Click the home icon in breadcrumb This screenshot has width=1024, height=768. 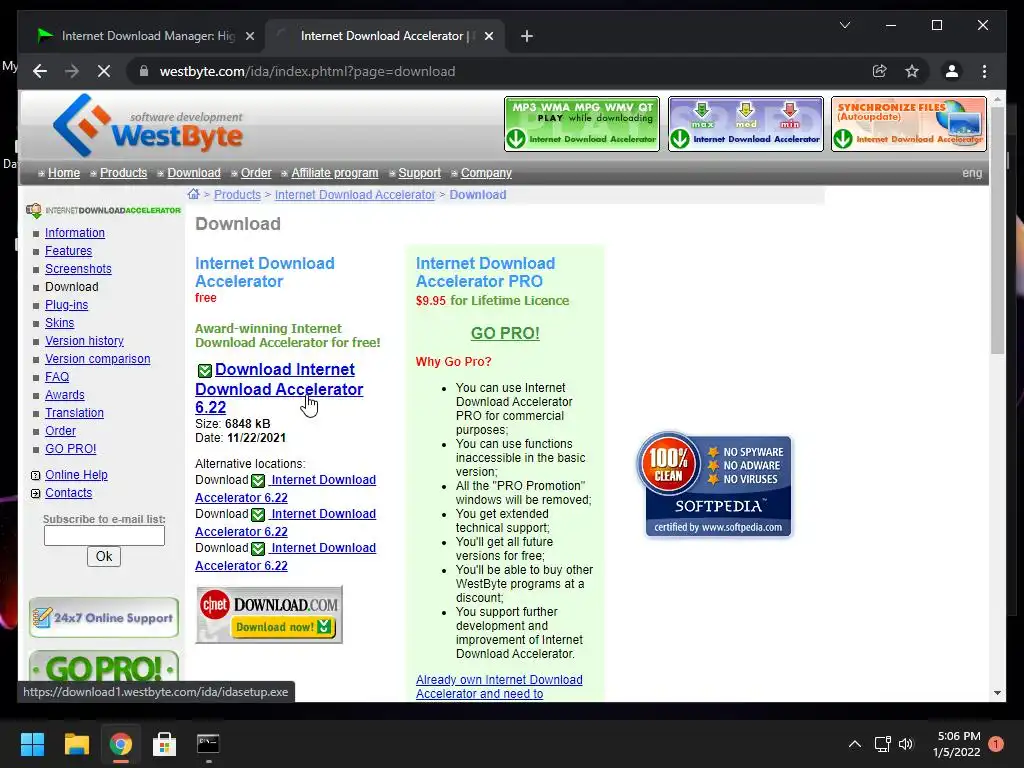pos(193,194)
